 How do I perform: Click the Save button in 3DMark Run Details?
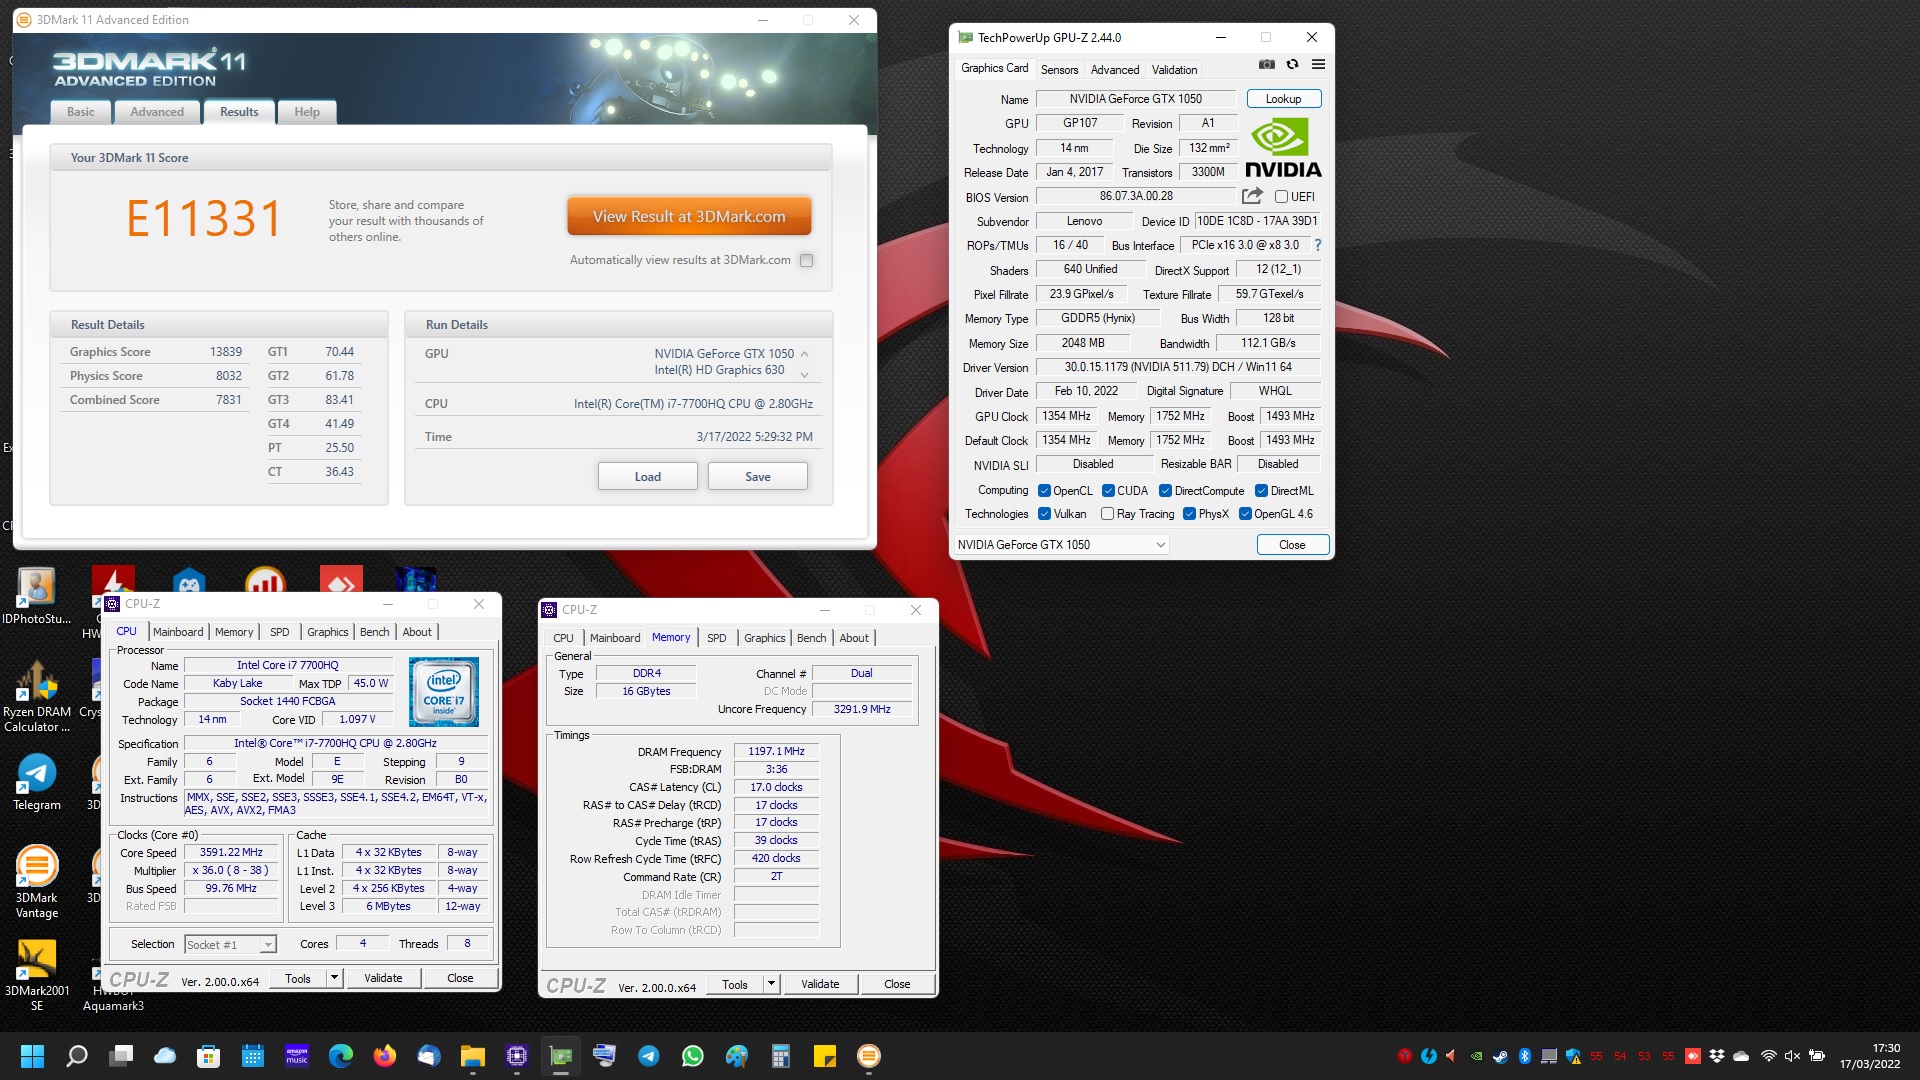coord(757,477)
